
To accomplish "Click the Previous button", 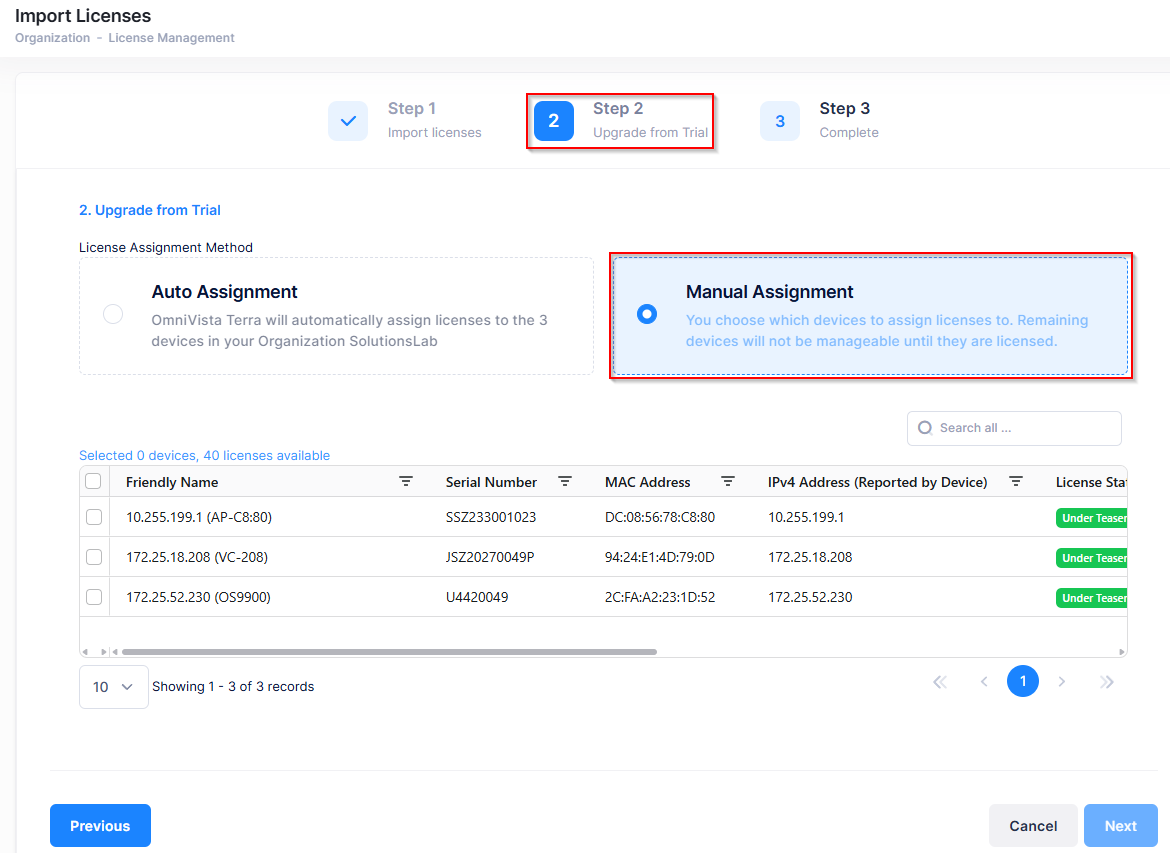I will click(100, 826).
